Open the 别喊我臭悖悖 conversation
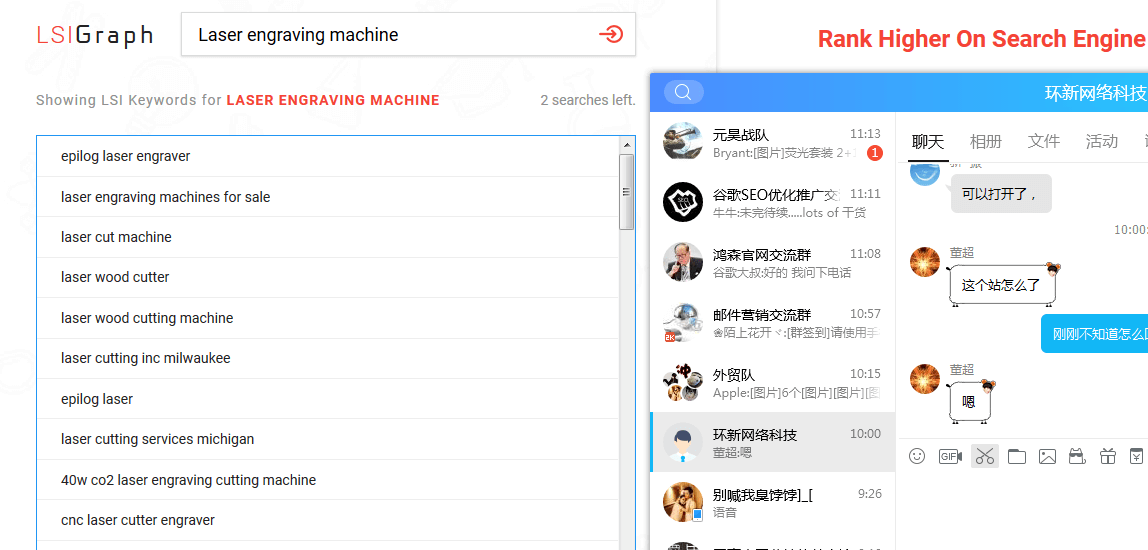Image resolution: width=1148 pixels, height=550 pixels. pos(772,502)
